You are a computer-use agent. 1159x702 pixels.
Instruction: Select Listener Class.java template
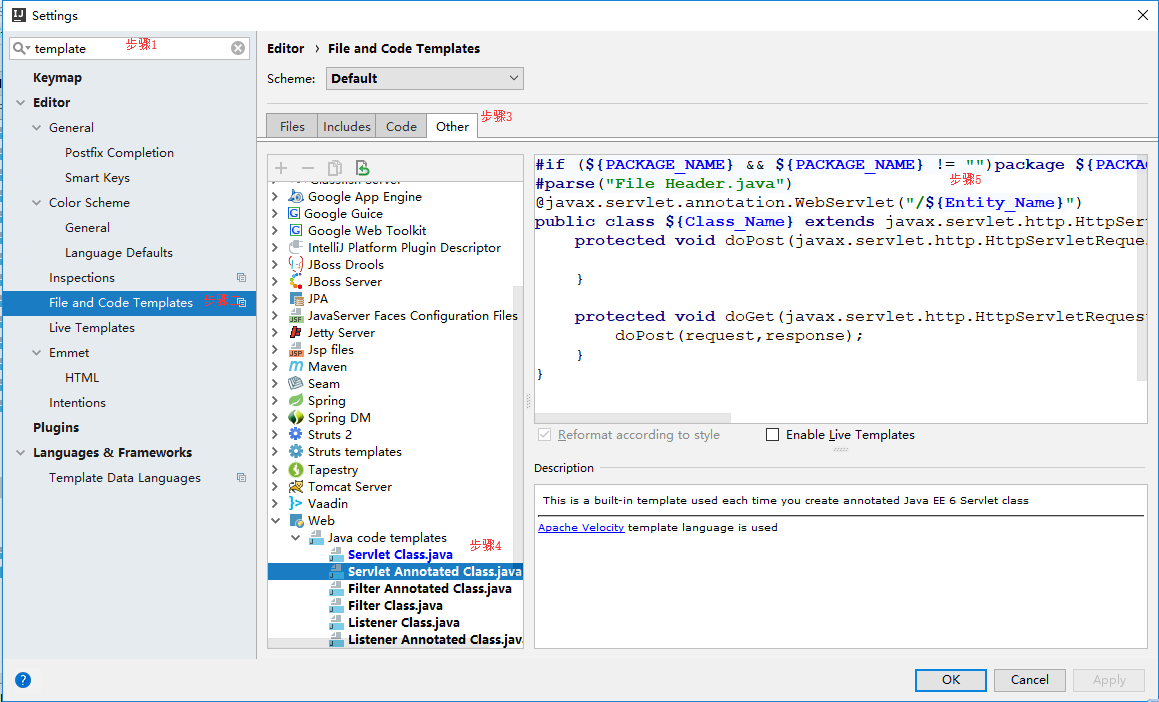[x=404, y=623]
